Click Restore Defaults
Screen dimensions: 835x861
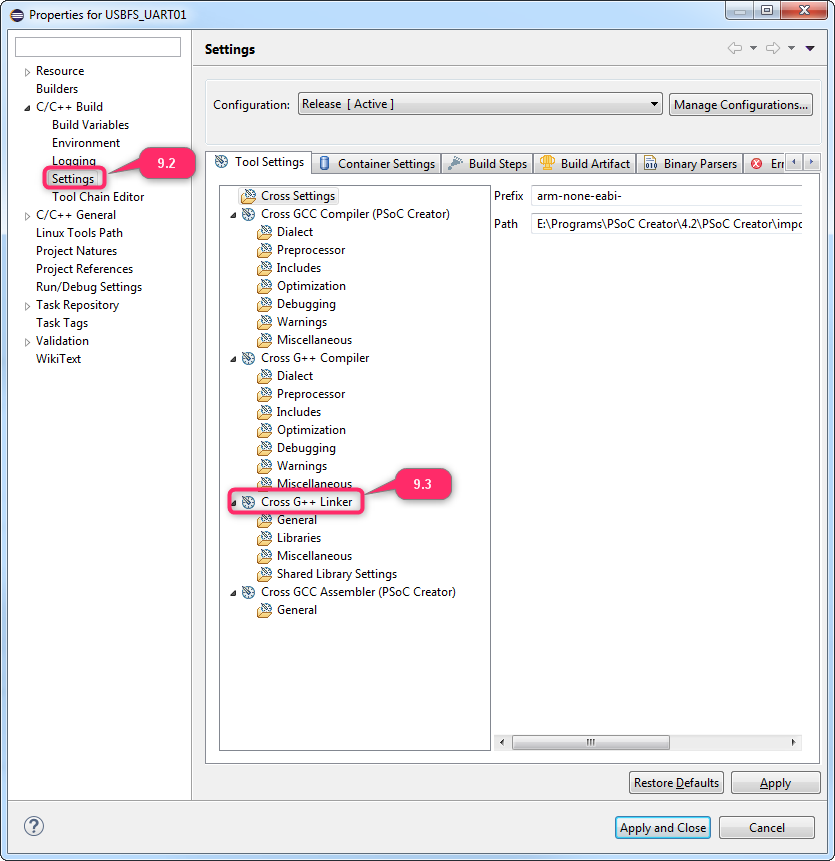point(676,782)
